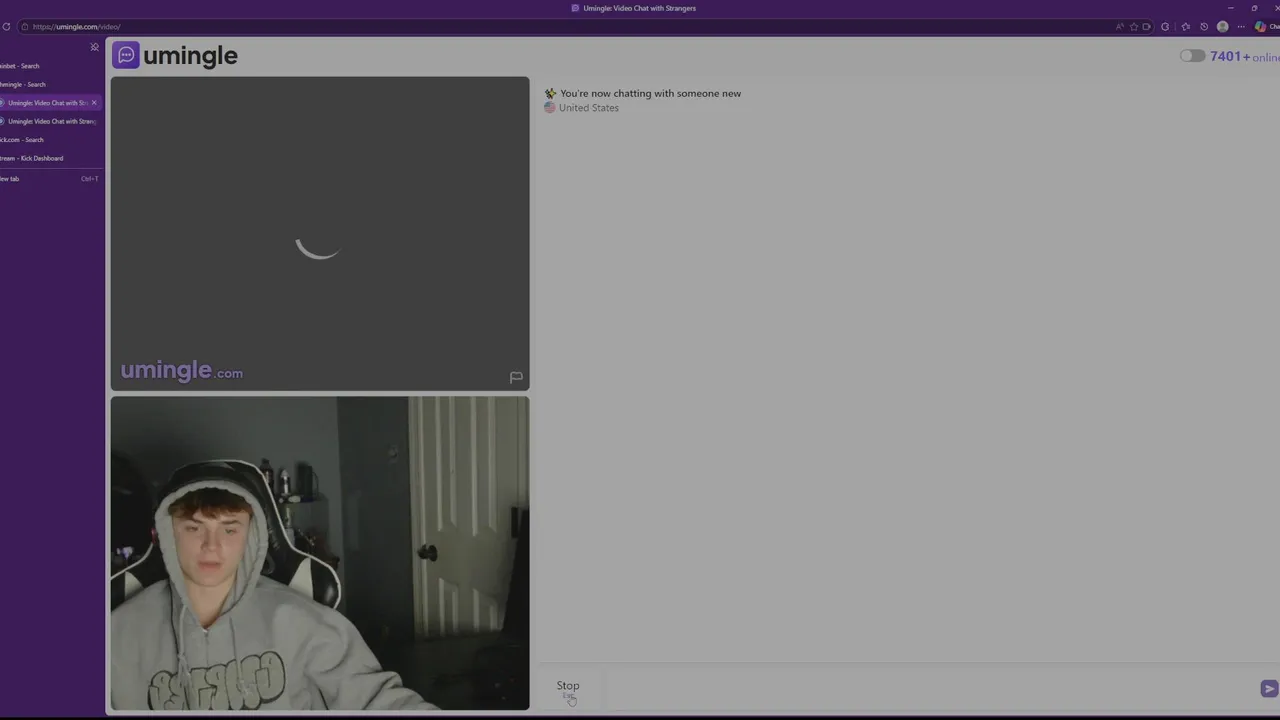Toggle the switch beside 7401+ online
The image size is (1280, 720).
[x=1192, y=56]
